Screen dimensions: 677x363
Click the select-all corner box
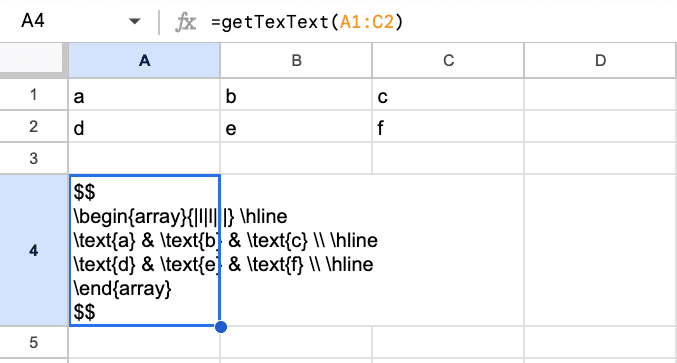(34, 60)
